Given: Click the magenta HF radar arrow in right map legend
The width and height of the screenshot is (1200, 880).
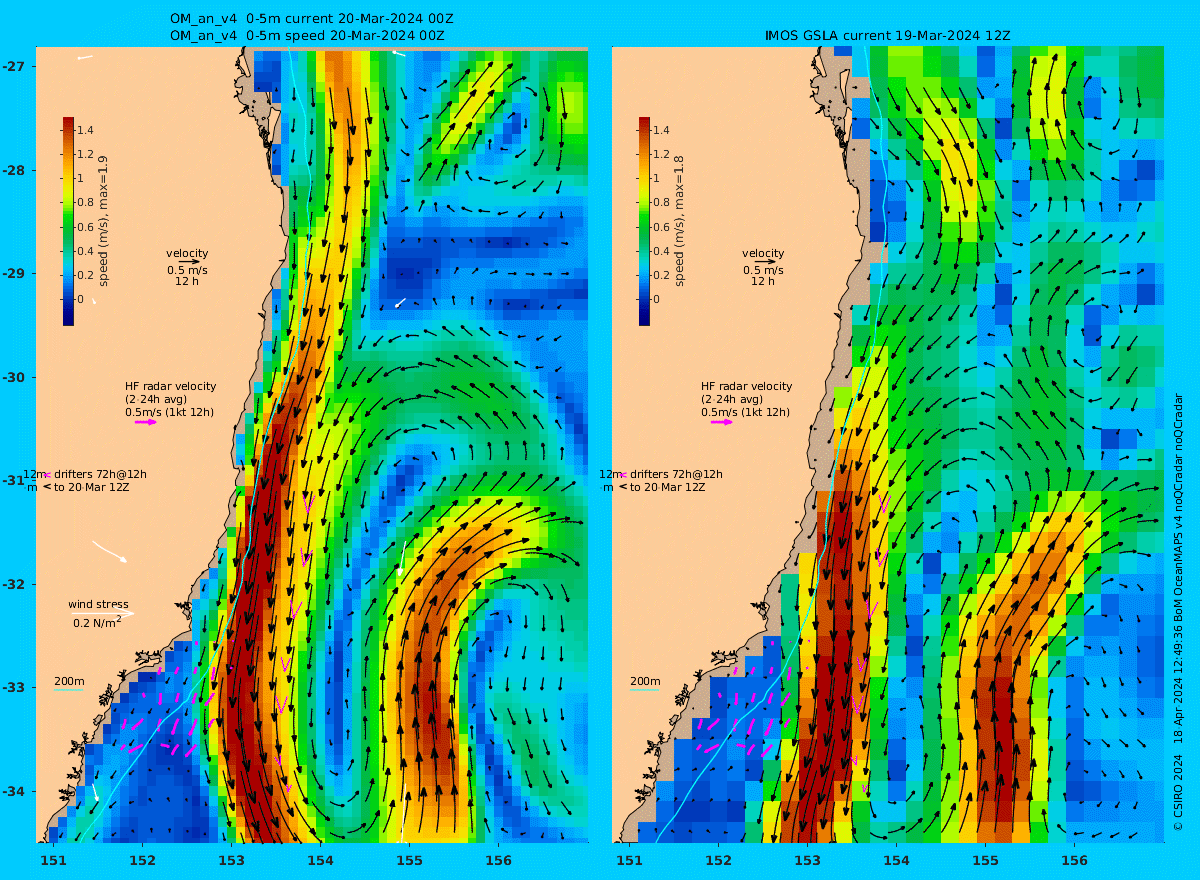Looking at the screenshot, I should (722, 422).
